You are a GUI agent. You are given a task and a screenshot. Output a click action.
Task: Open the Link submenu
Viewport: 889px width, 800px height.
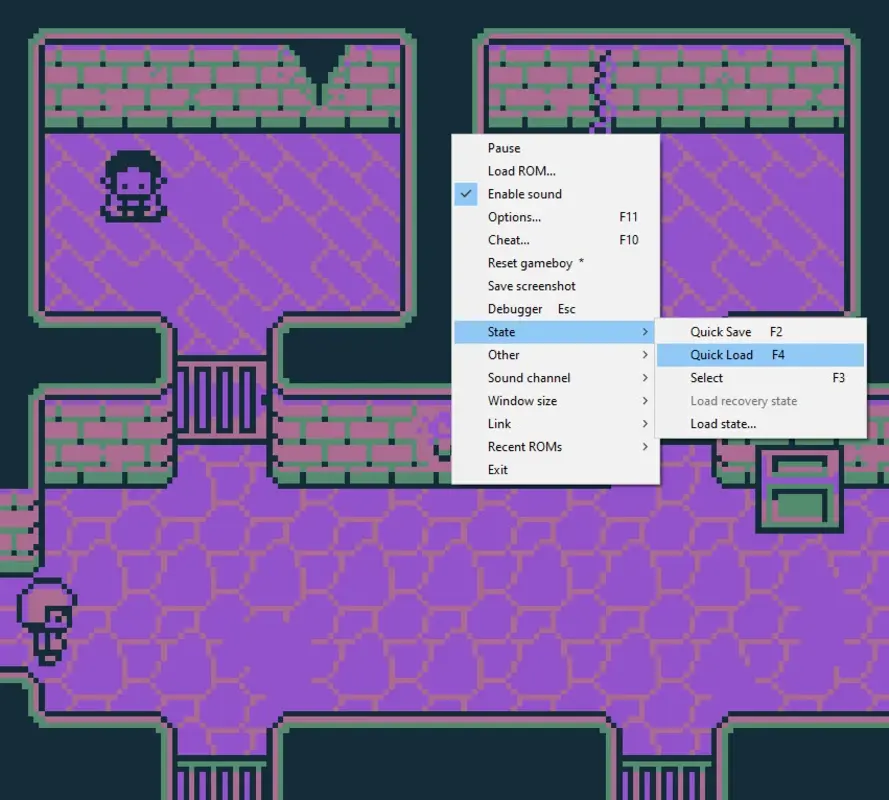(497, 423)
